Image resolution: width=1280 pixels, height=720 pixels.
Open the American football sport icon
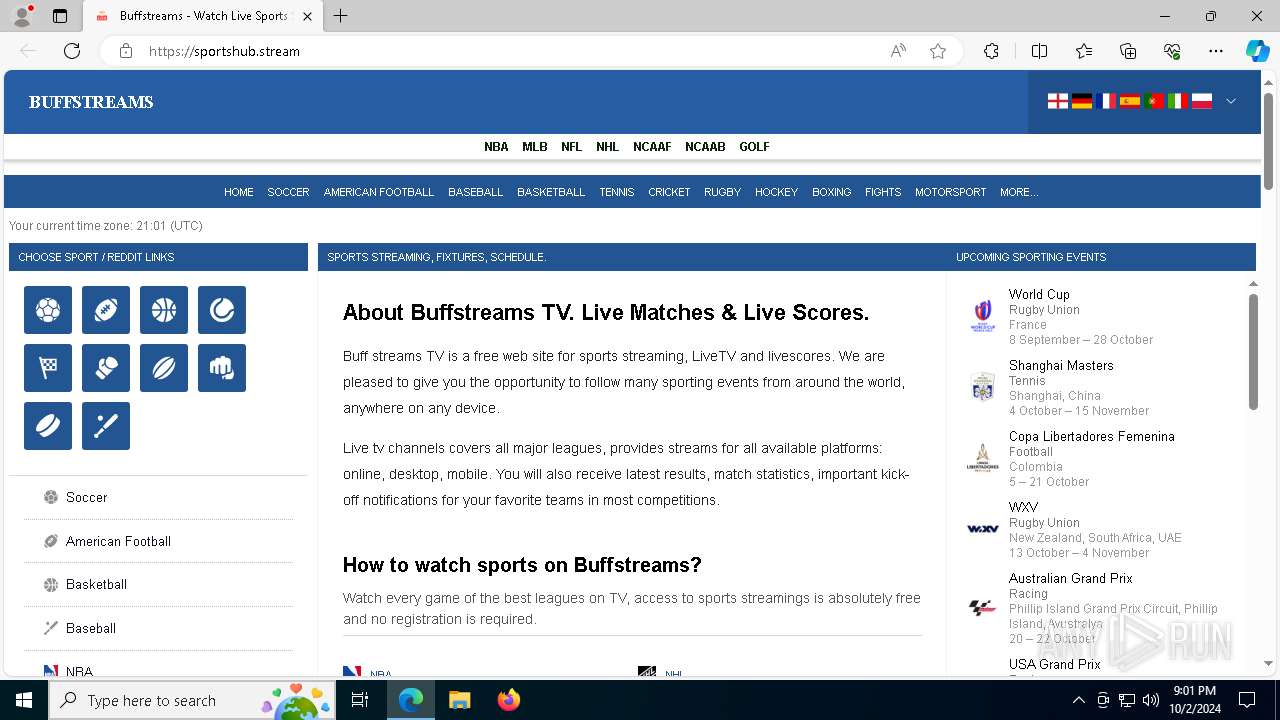pos(106,310)
